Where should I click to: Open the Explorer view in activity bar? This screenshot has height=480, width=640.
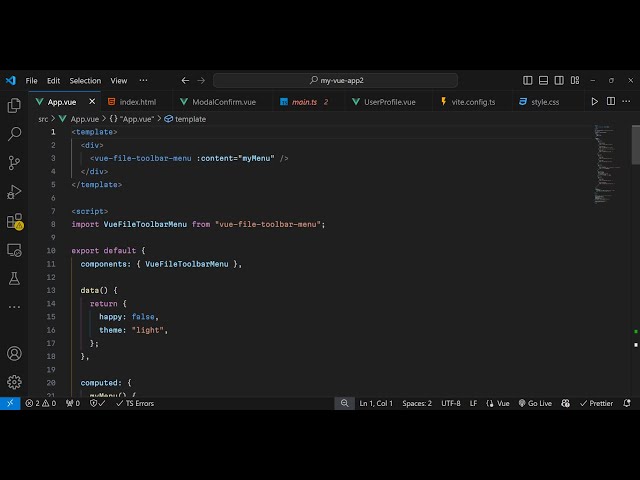tap(14, 105)
